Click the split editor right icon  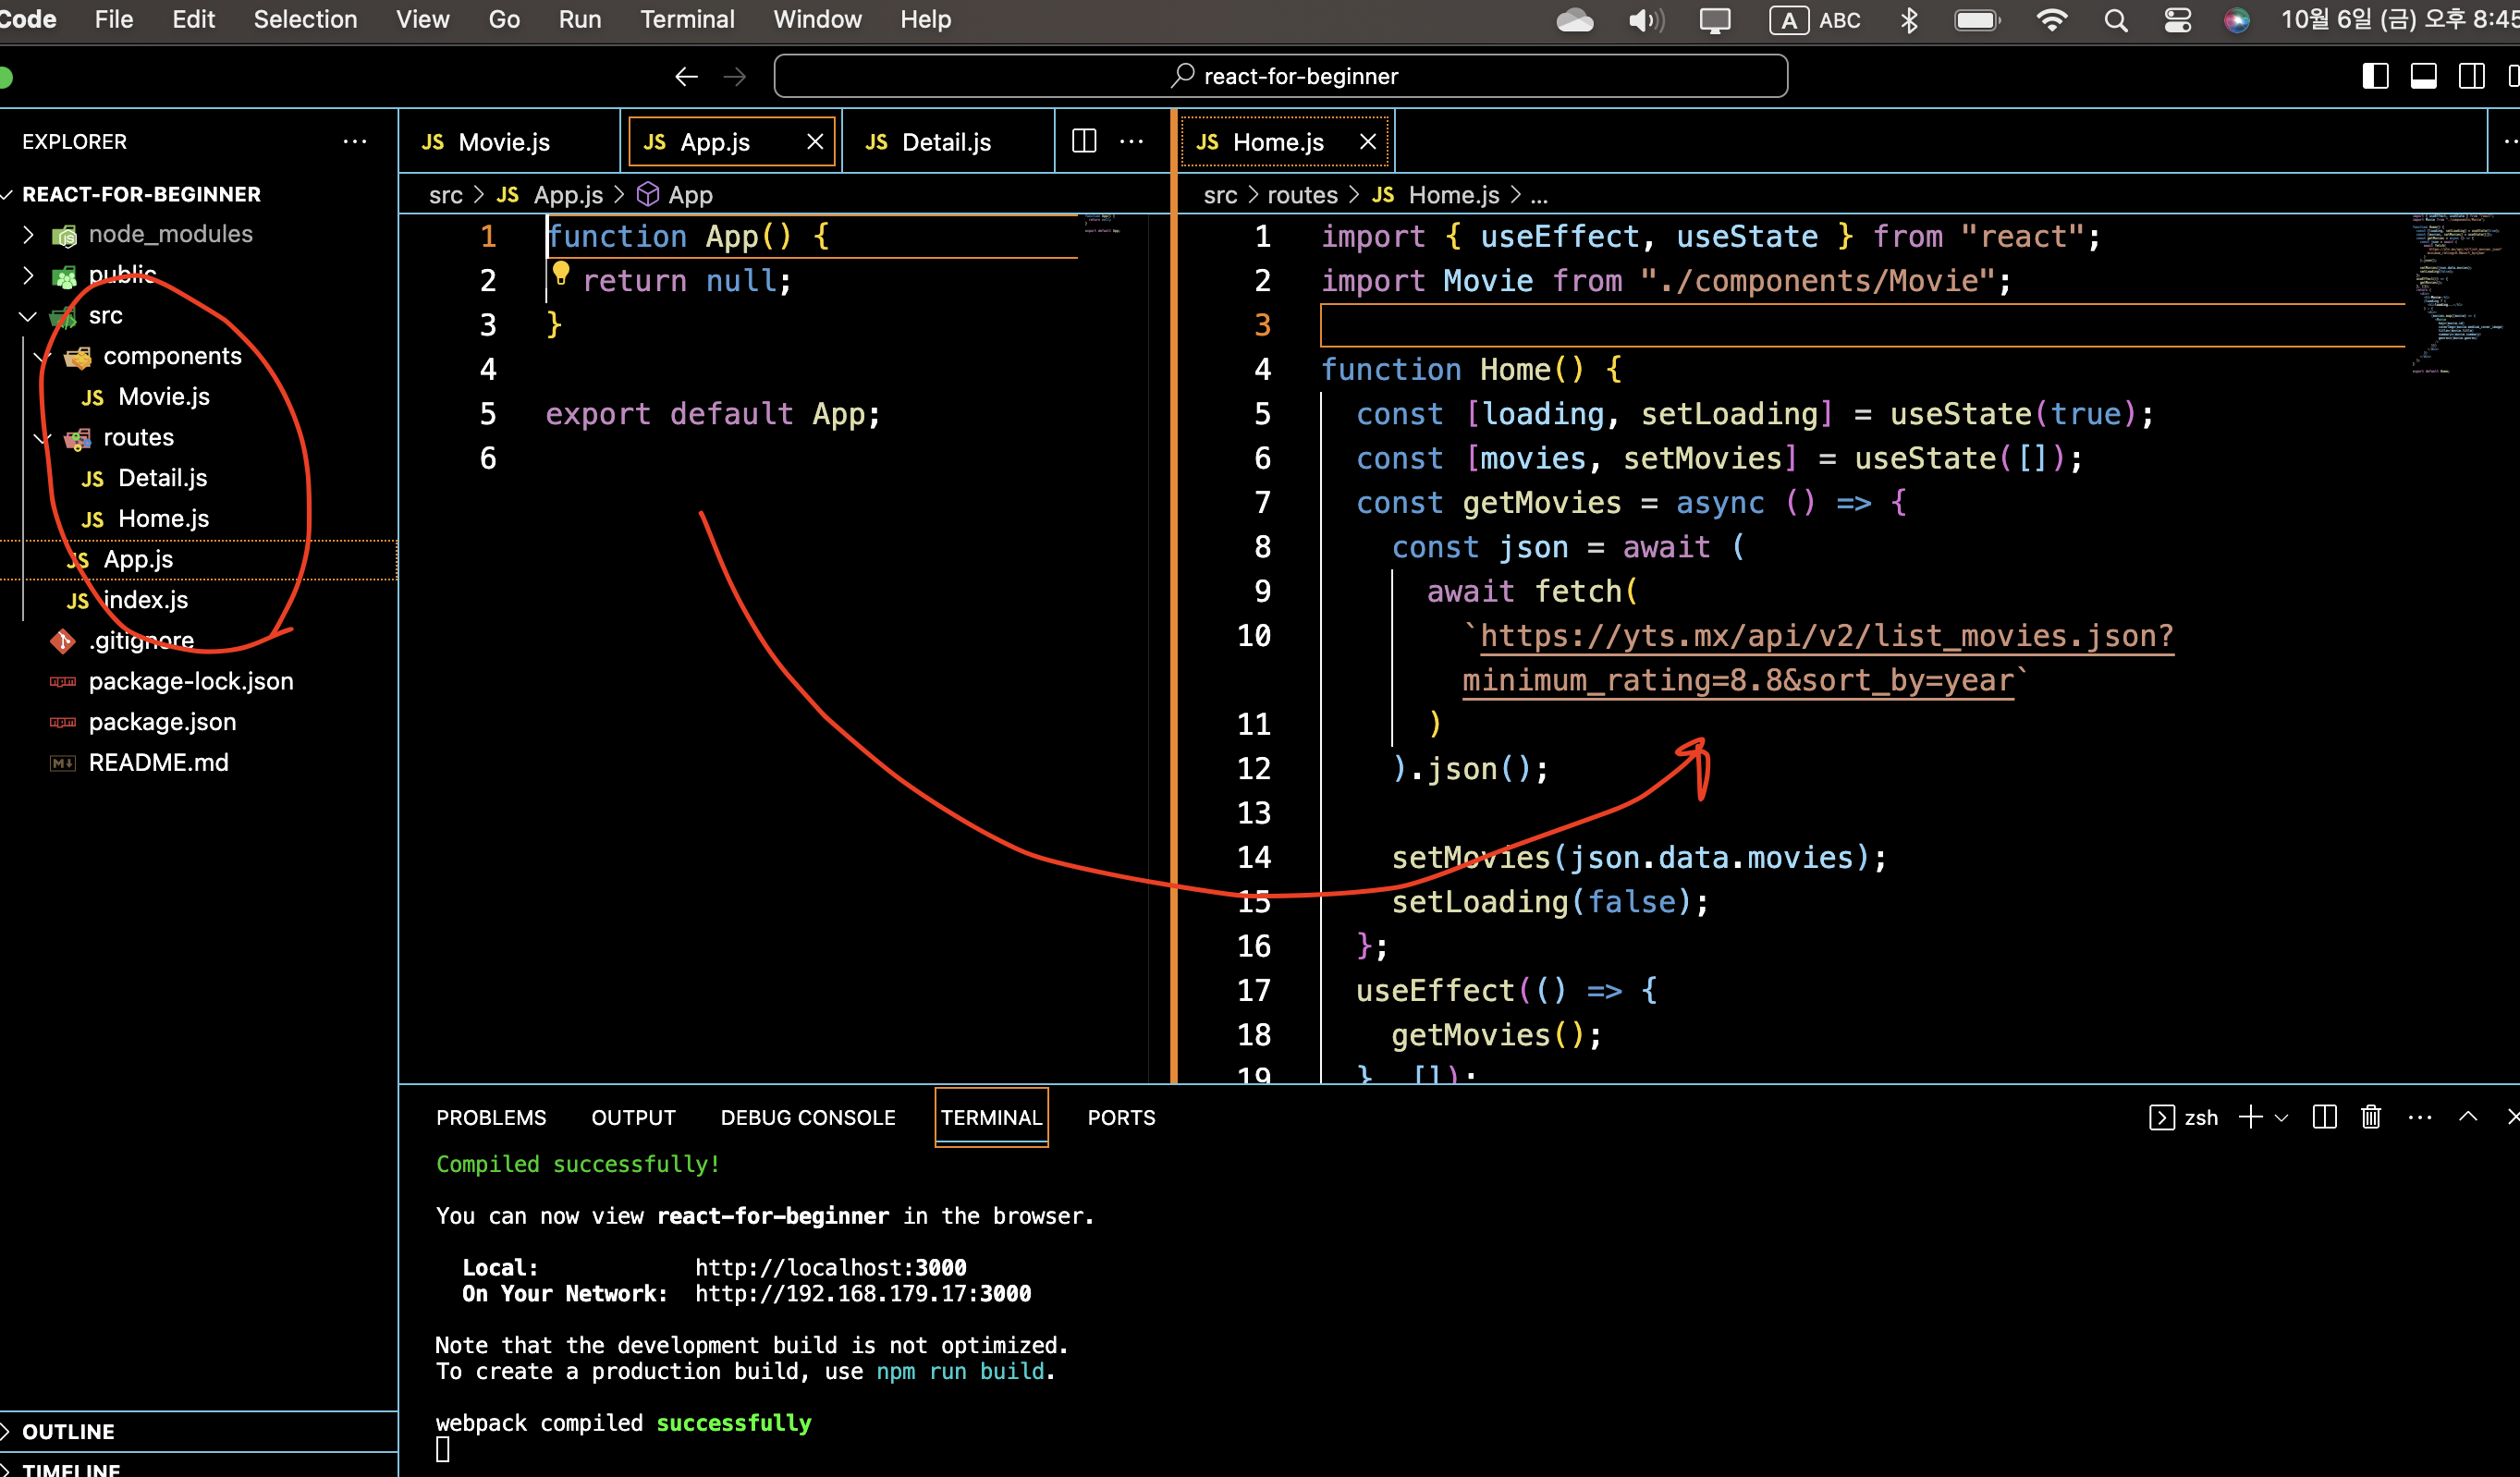point(1084,141)
